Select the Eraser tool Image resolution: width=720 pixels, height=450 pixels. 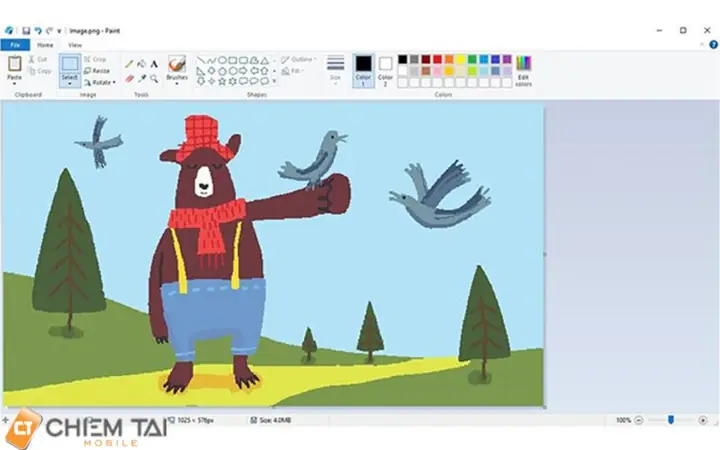pyautogui.click(x=129, y=79)
